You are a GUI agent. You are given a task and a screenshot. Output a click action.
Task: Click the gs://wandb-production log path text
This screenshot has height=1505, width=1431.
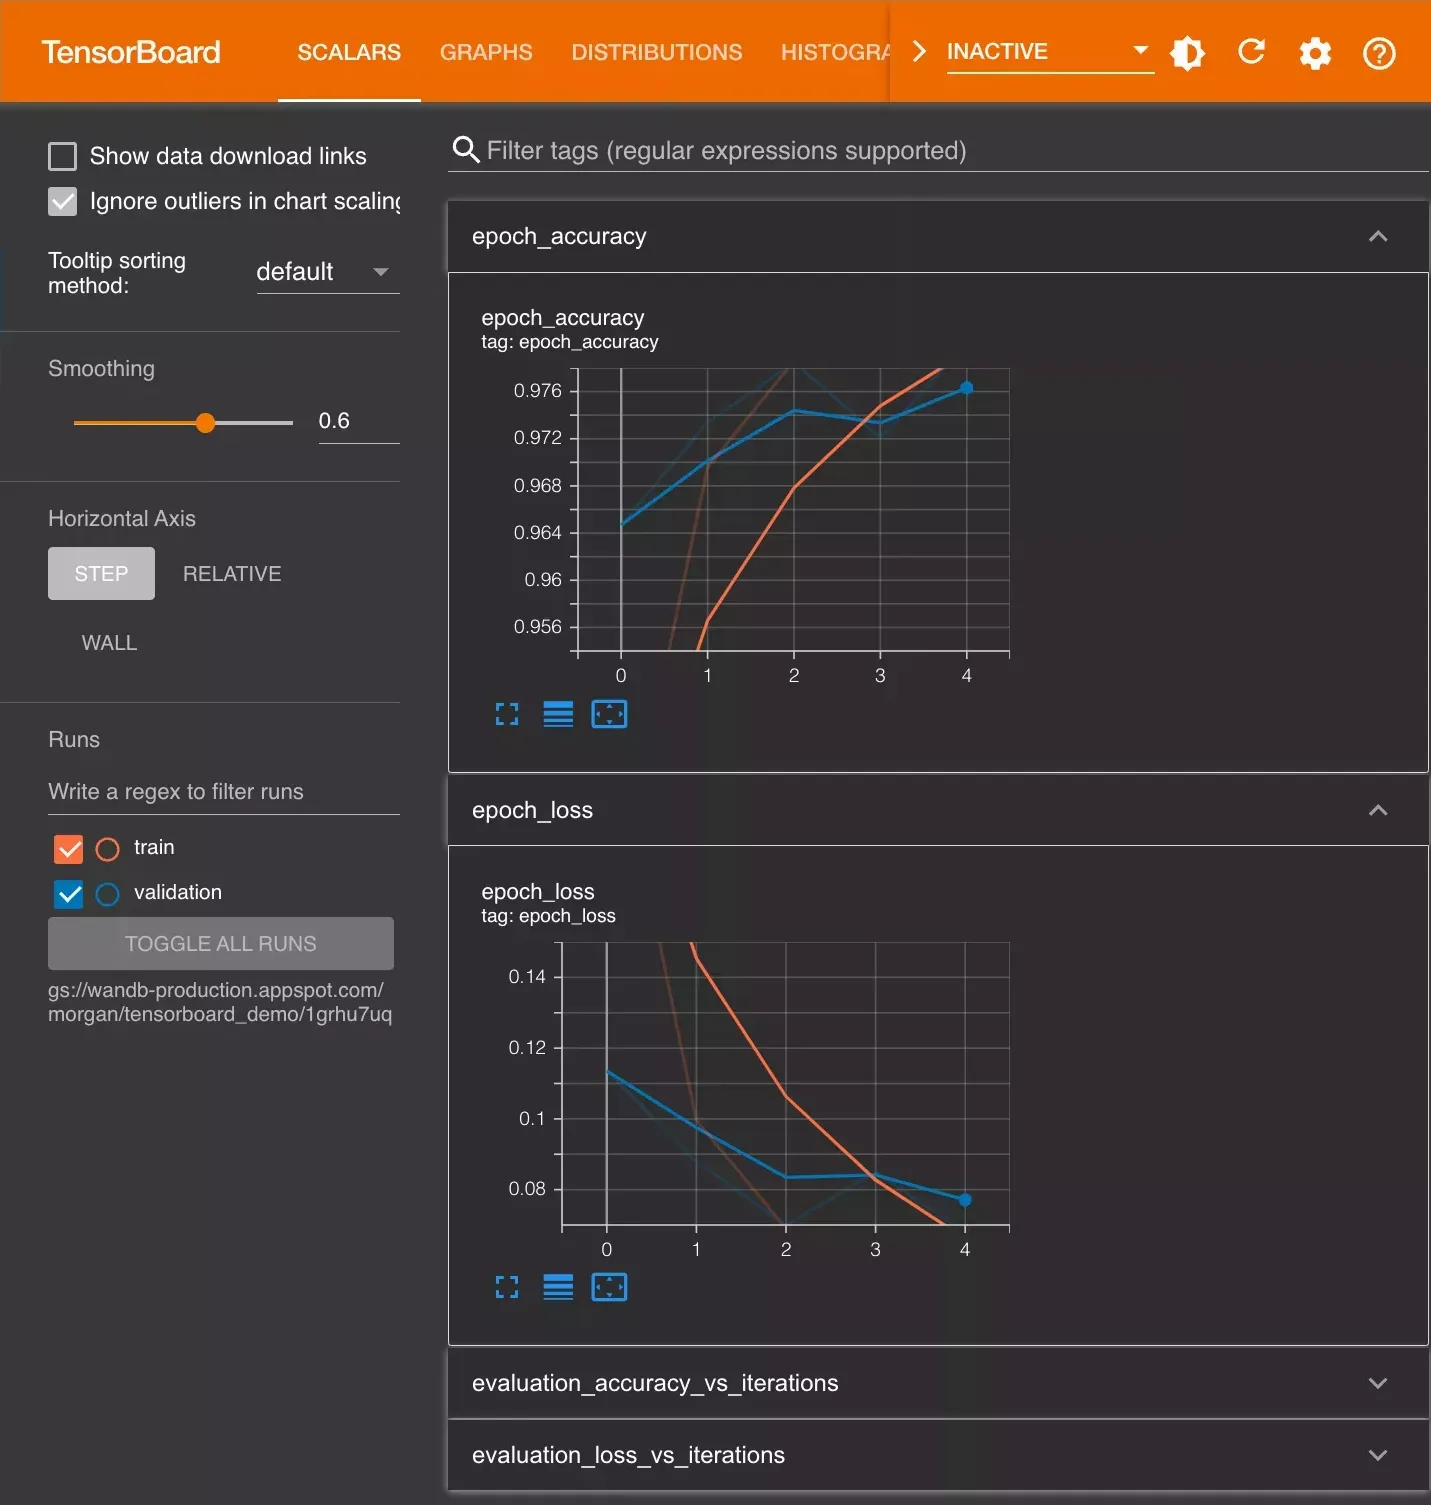click(x=220, y=1002)
